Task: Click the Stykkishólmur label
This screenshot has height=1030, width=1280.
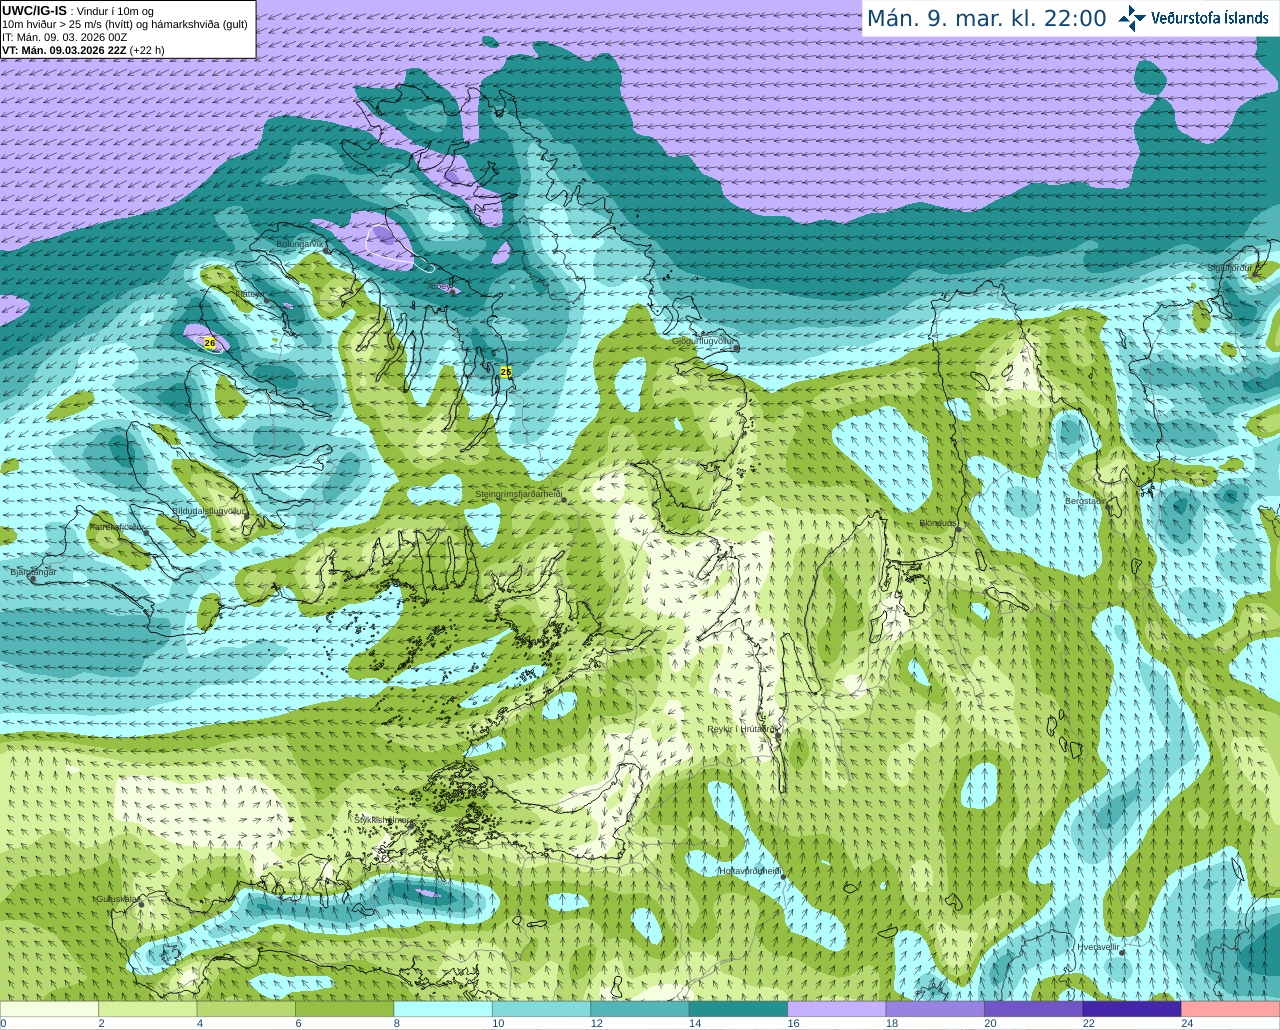Action: click(382, 819)
